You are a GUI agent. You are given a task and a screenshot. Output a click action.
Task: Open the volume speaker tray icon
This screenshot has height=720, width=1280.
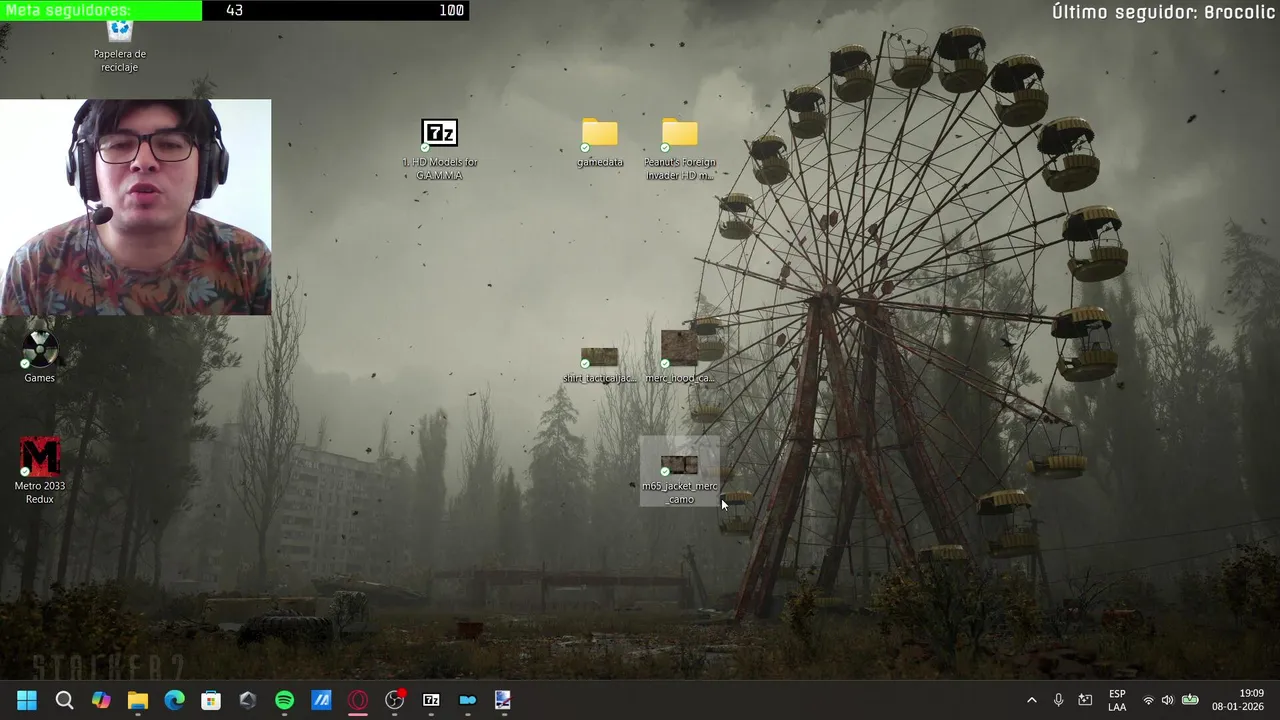tap(1167, 700)
